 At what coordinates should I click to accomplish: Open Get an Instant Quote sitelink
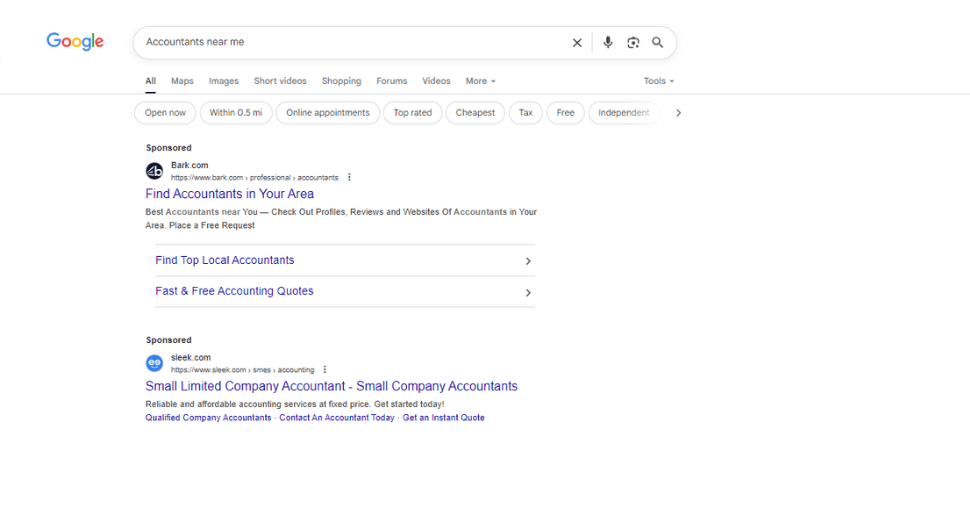444,418
